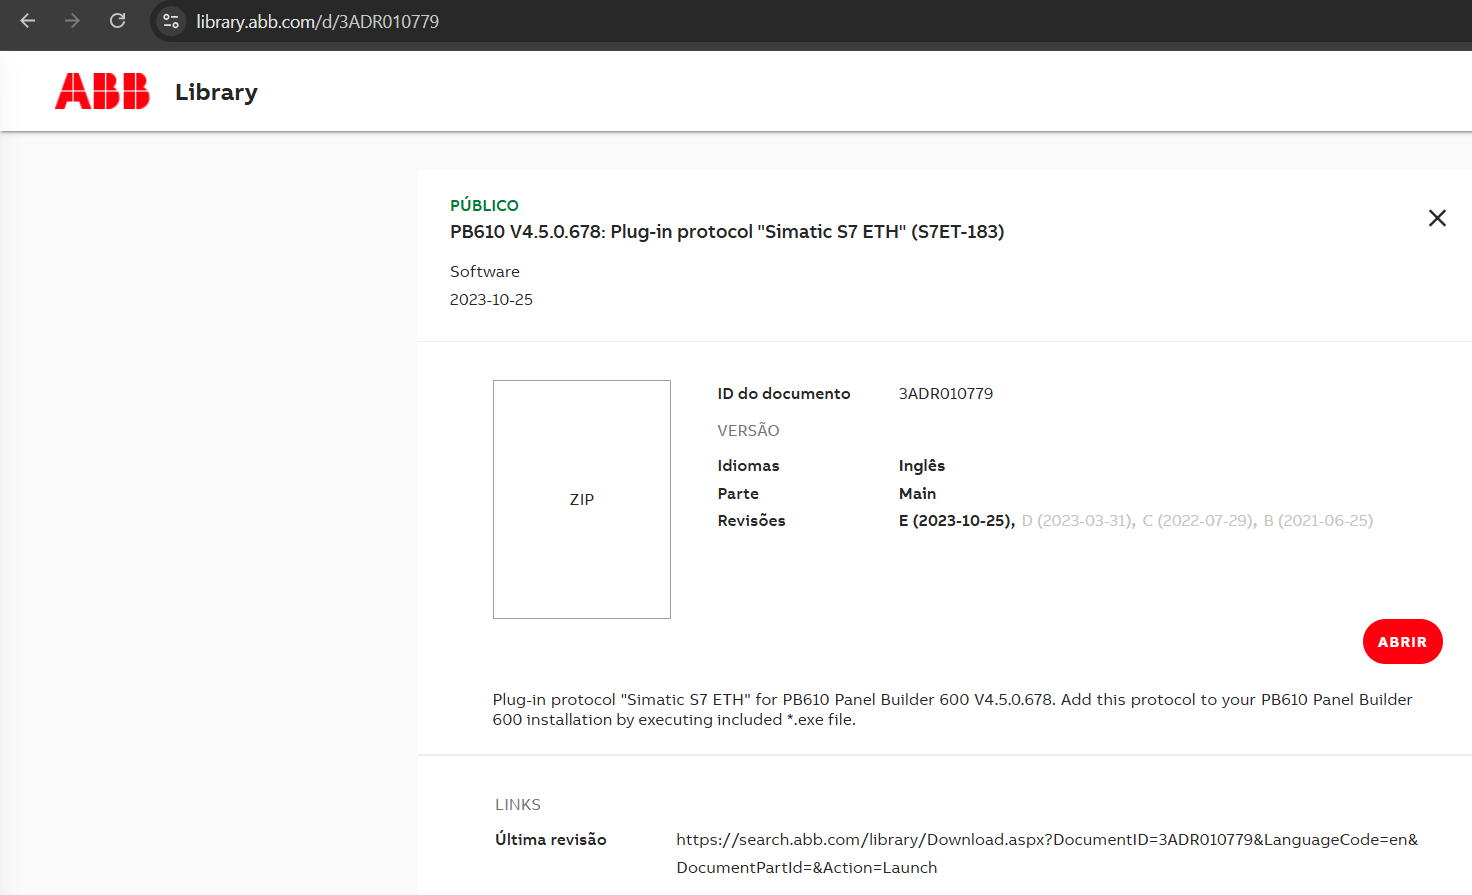This screenshot has height=895, width=1472.
Task: Click the Library header title
Action: [216, 92]
